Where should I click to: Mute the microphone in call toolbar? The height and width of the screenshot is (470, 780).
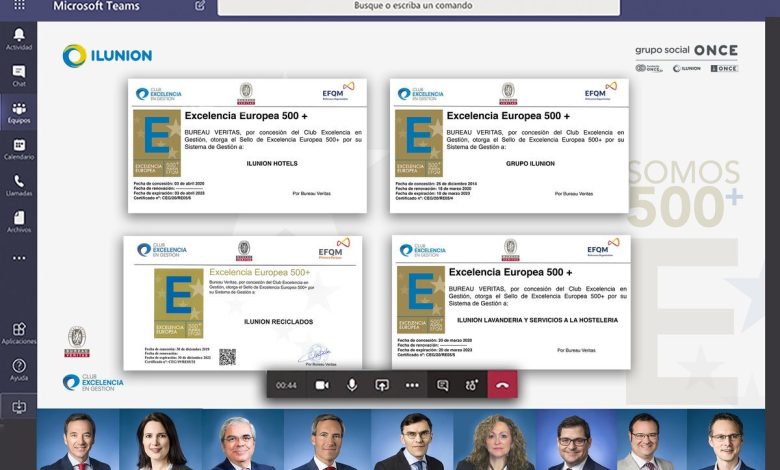(352, 385)
